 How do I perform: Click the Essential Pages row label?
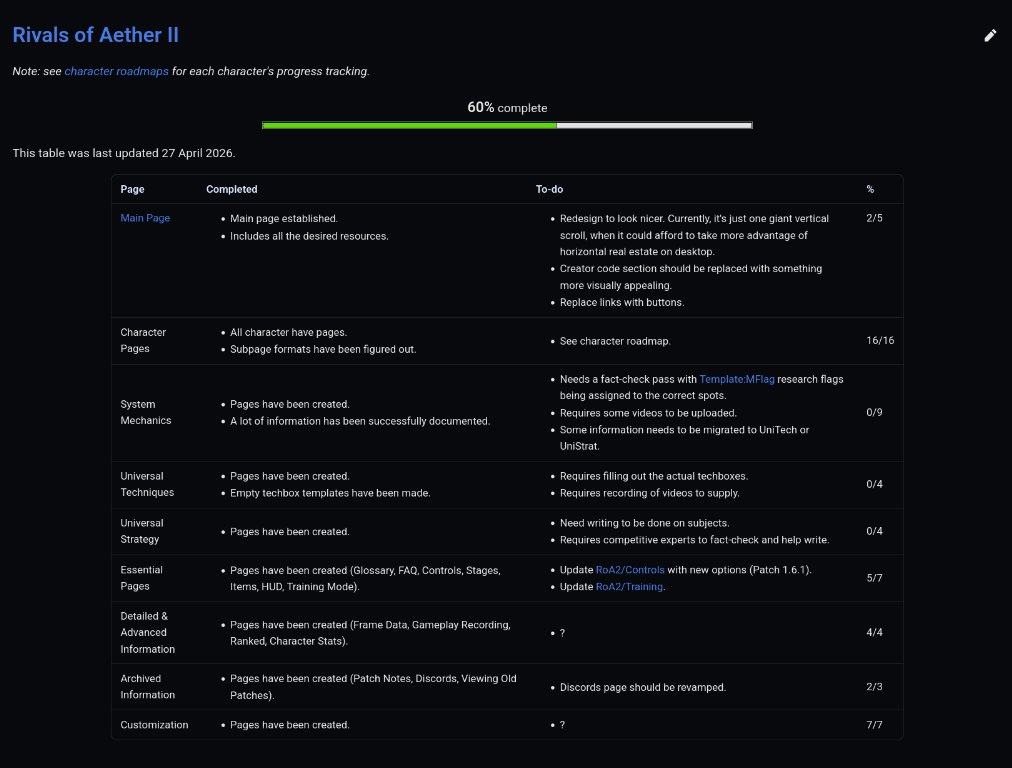(x=141, y=578)
